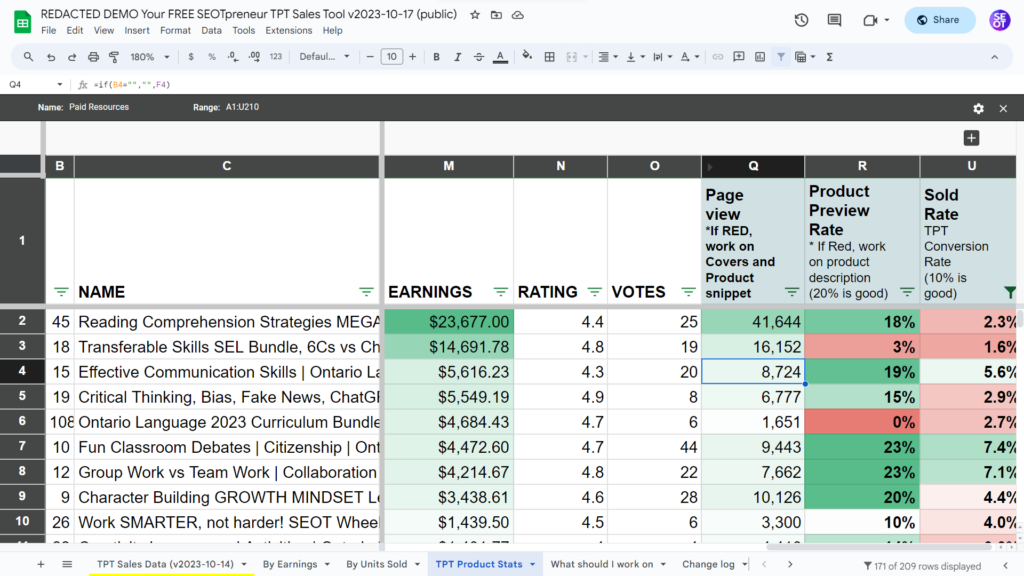The height and width of the screenshot is (576, 1024).
Task: Open the EARNINGS column filter
Action: click(x=500, y=292)
